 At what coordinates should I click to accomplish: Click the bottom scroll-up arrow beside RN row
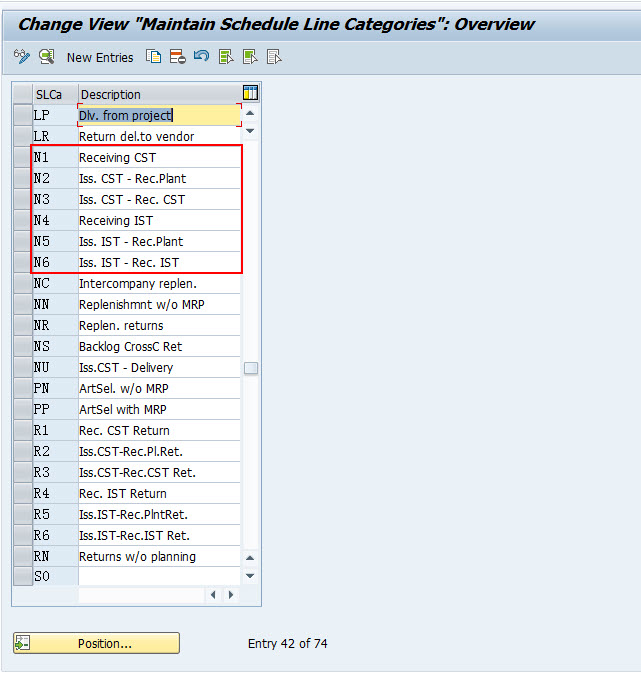[x=250, y=558]
